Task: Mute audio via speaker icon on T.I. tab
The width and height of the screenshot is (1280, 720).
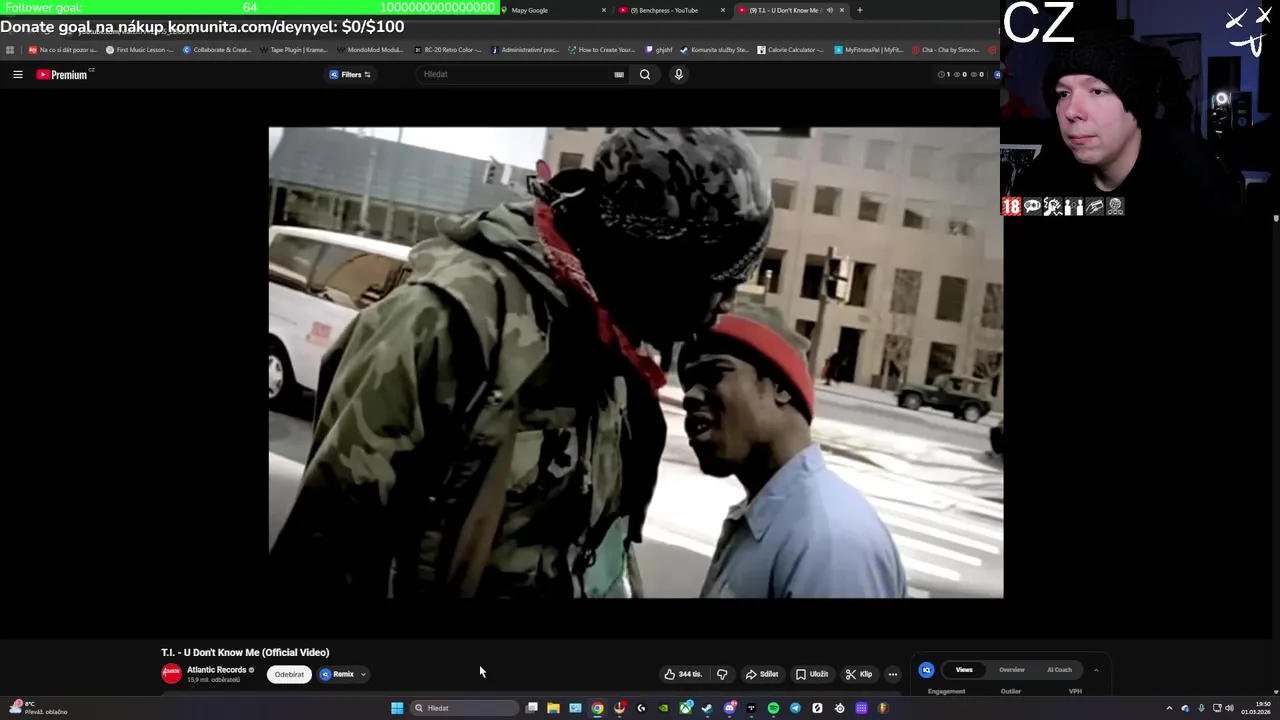Action: [829, 10]
